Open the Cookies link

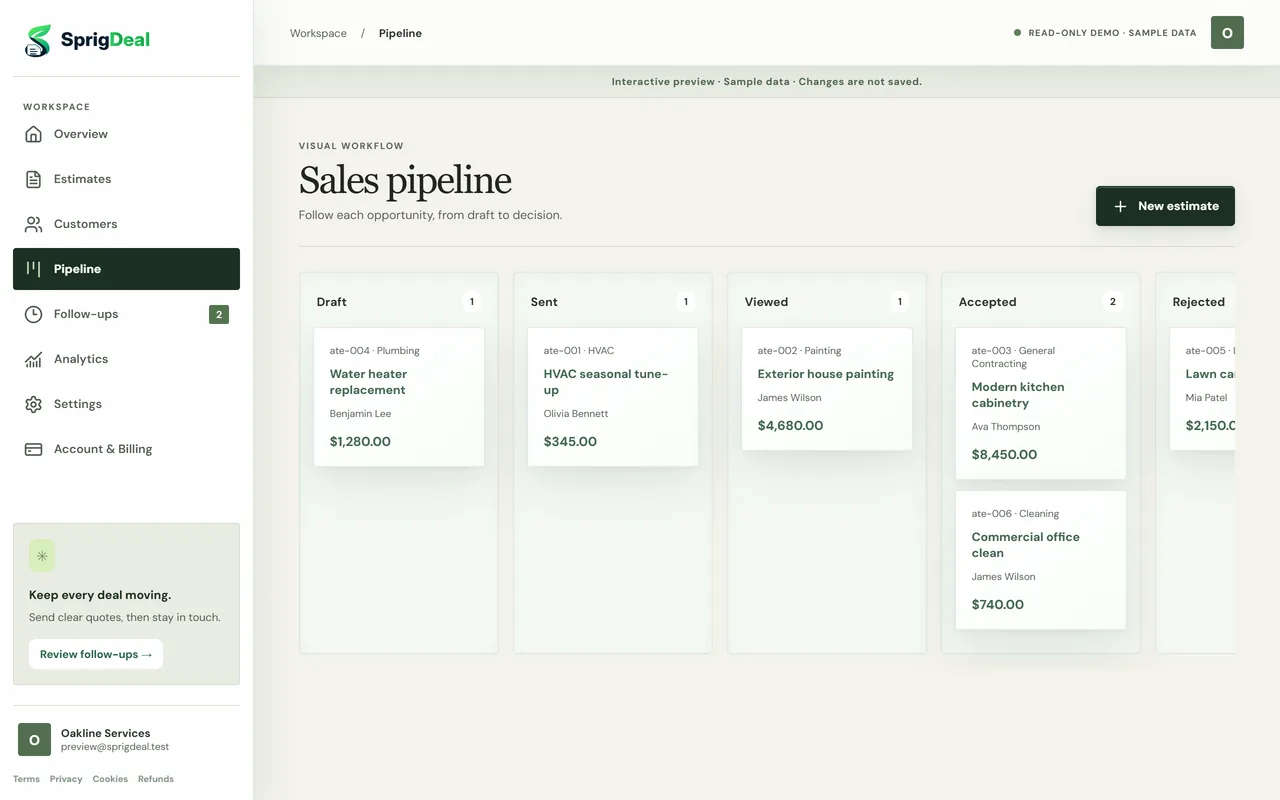coord(110,779)
